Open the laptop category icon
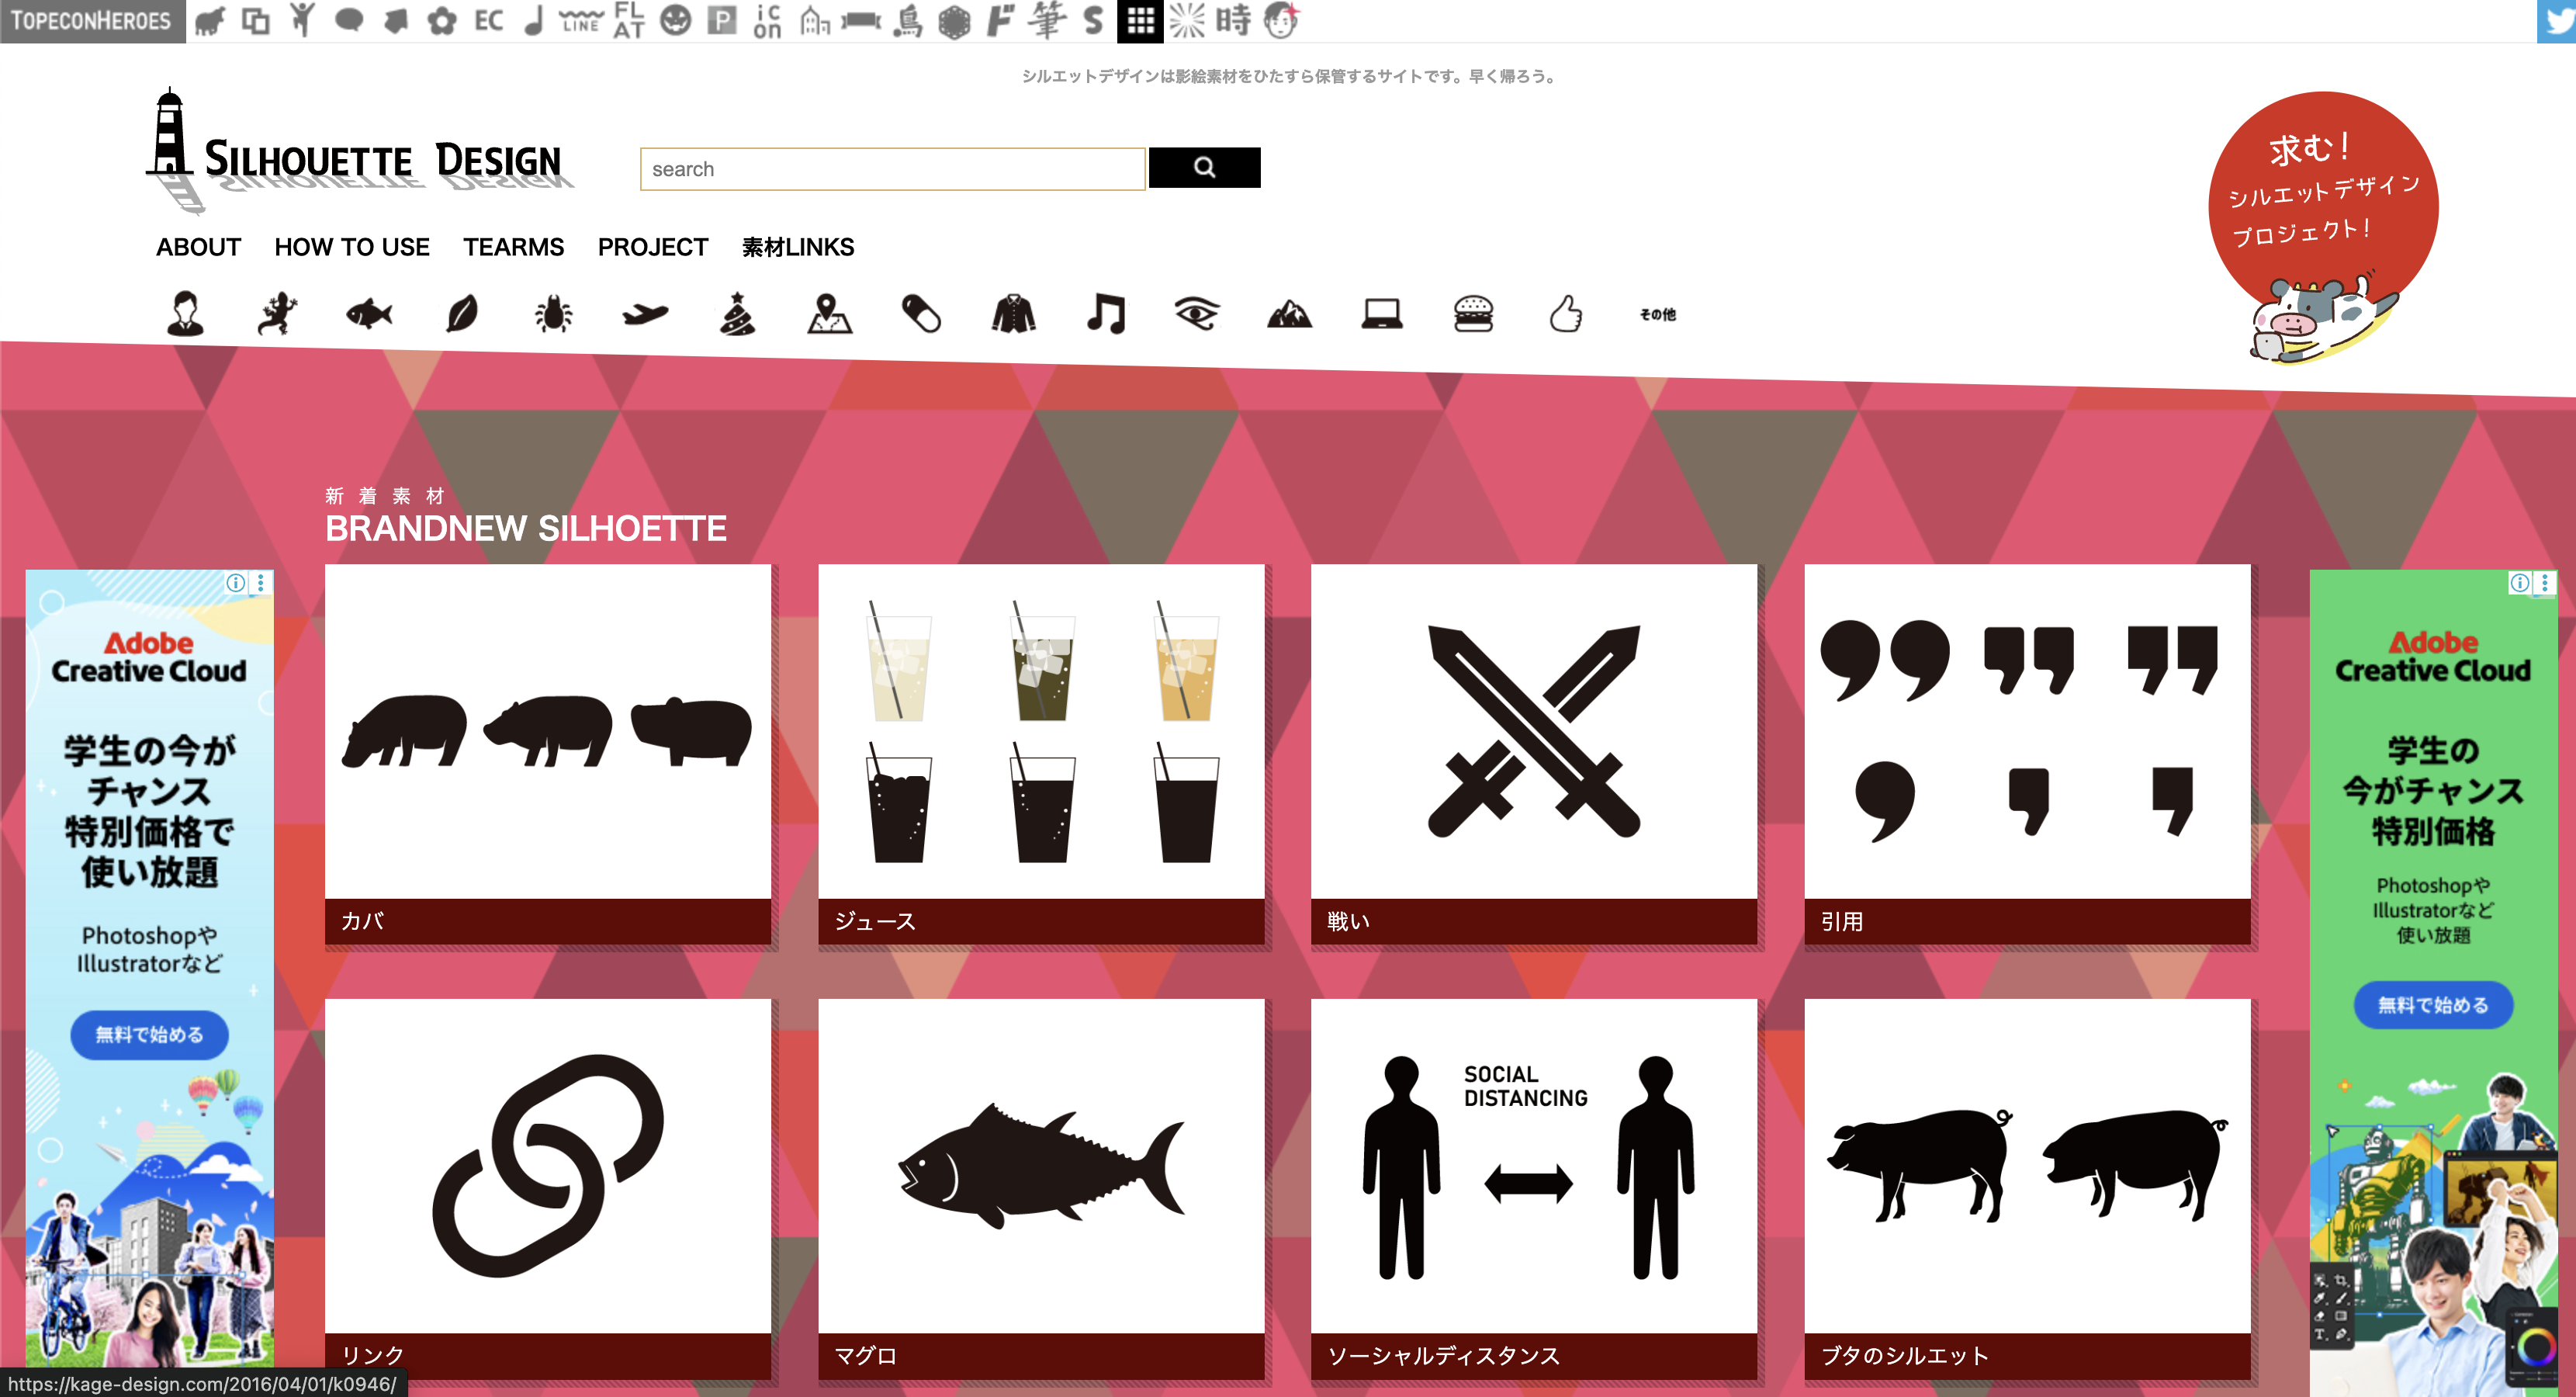The height and width of the screenshot is (1397, 2576). [x=1381, y=315]
